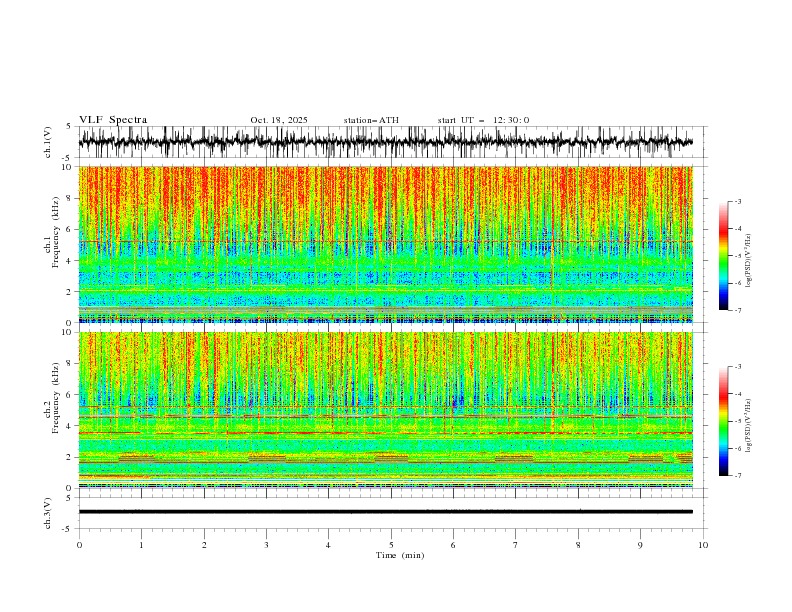Click the time axis tick label '3'

266,545
